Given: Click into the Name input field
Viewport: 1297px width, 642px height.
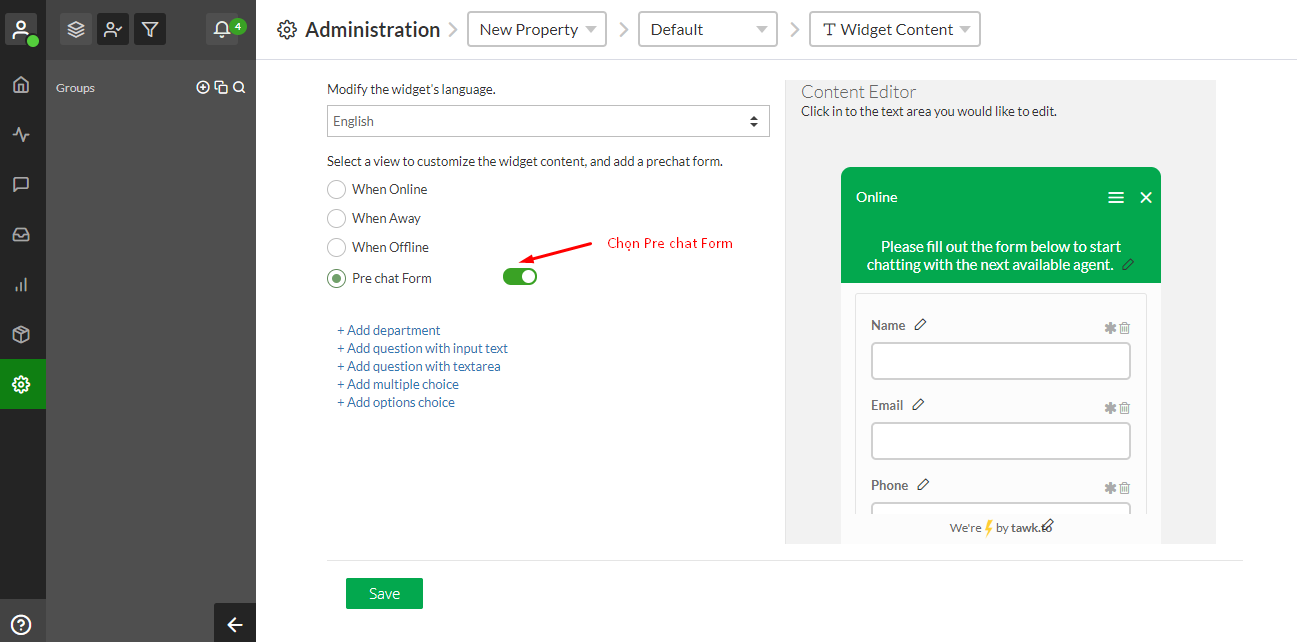Looking at the screenshot, I should [x=1001, y=361].
